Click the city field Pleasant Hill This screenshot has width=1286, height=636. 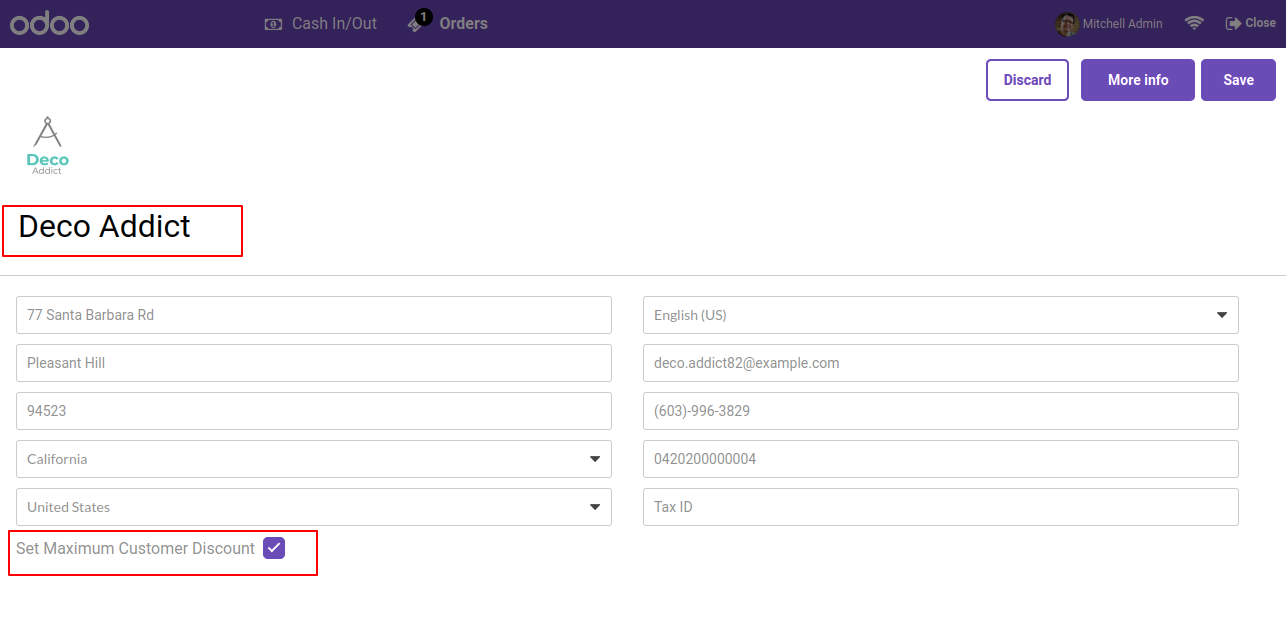click(x=314, y=363)
